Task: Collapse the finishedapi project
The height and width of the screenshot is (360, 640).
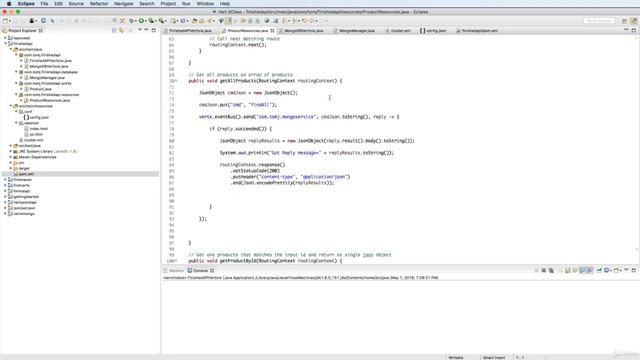Action: (x=5, y=44)
